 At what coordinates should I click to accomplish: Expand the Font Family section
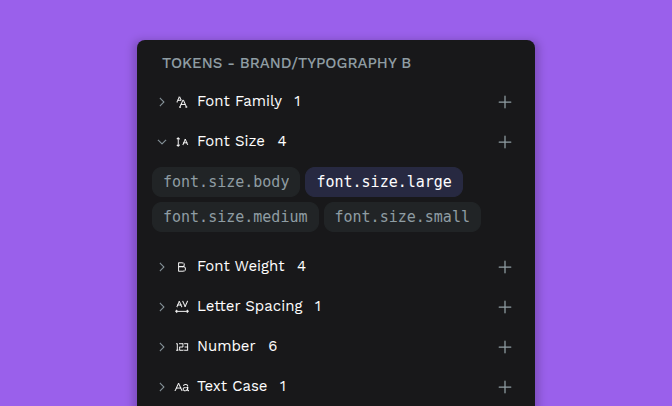pos(162,102)
